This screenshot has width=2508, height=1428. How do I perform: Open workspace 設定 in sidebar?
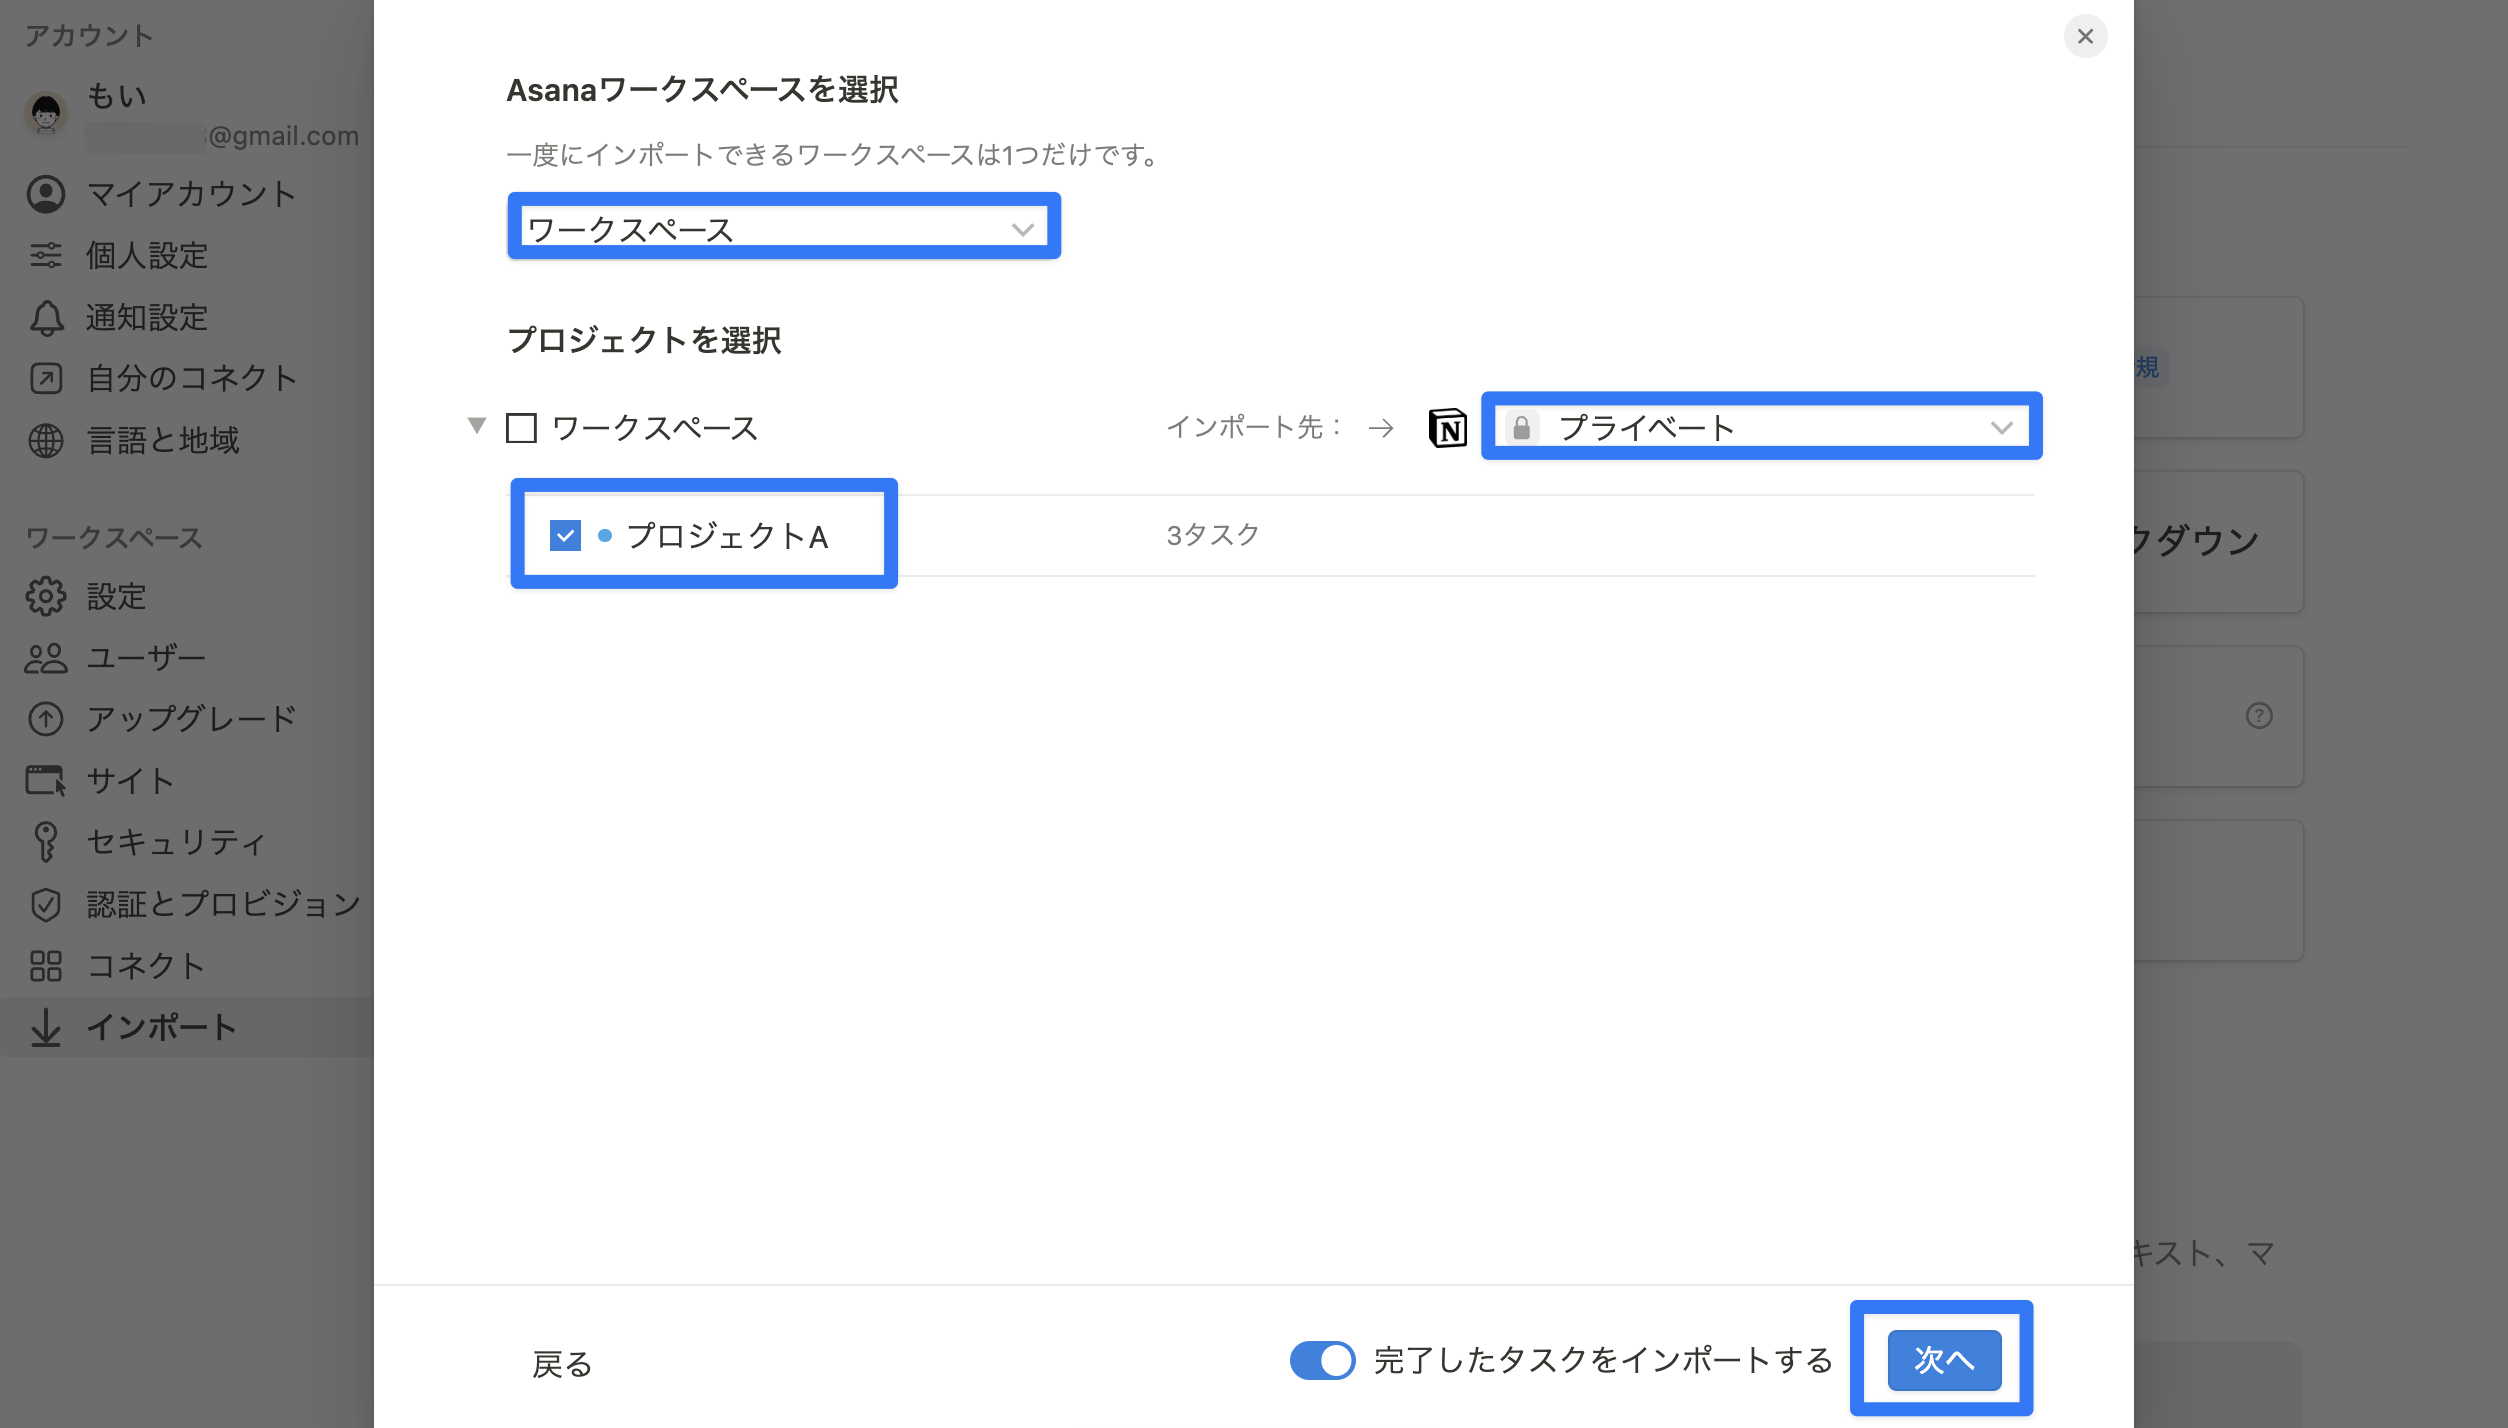187,596
